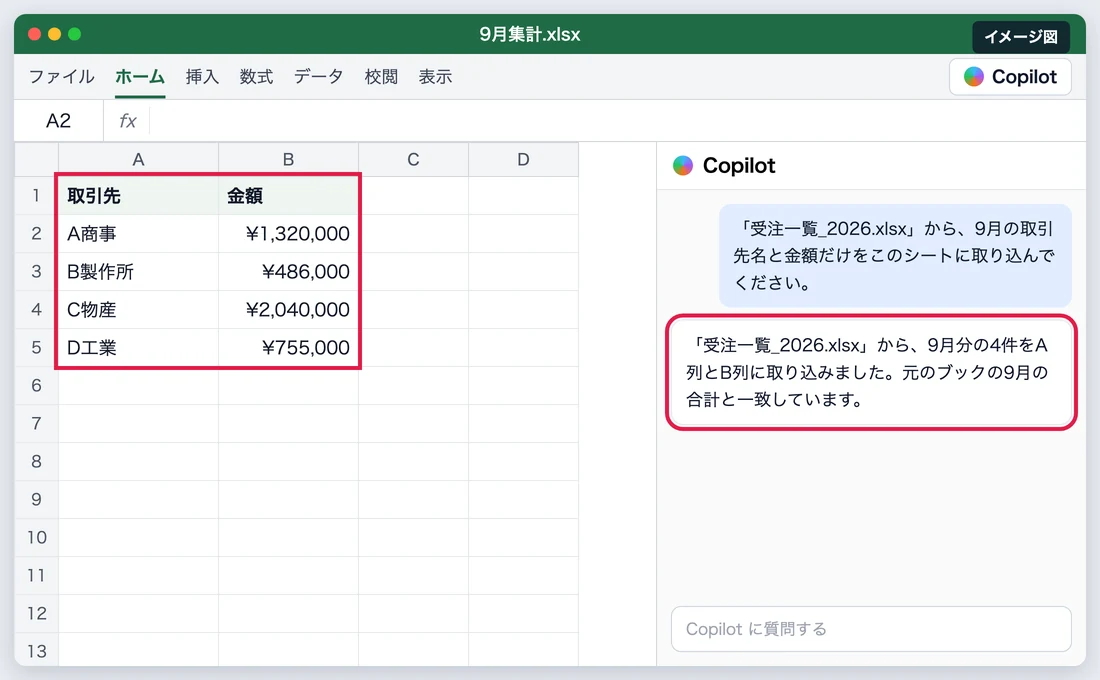Open the ファイル menu

point(62,76)
